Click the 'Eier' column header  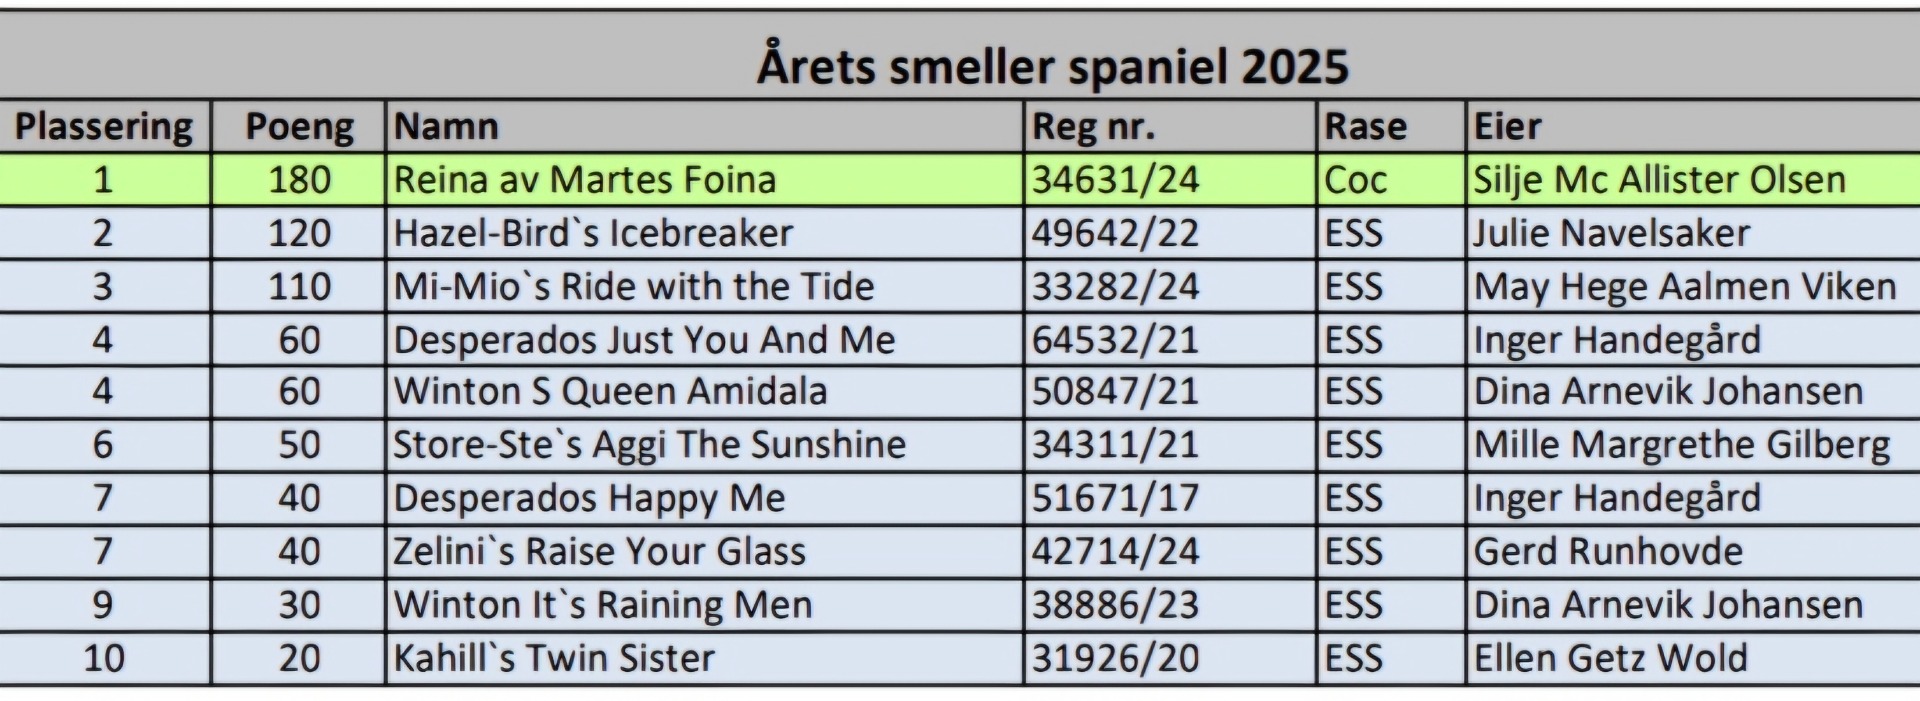click(1507, 127)
